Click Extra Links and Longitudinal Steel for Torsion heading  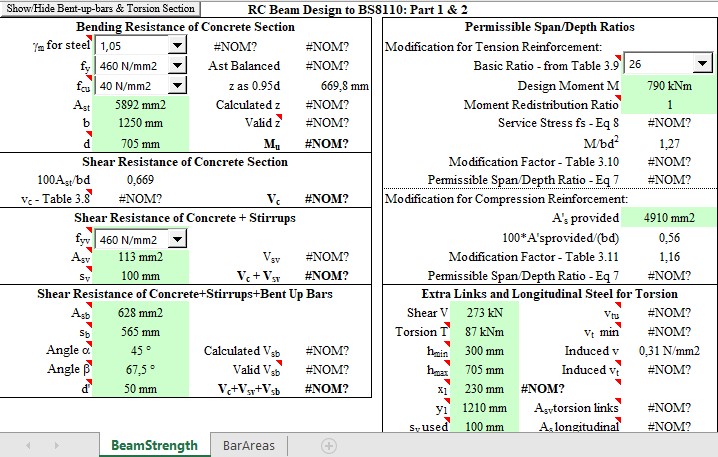click(x=549, y=294)
